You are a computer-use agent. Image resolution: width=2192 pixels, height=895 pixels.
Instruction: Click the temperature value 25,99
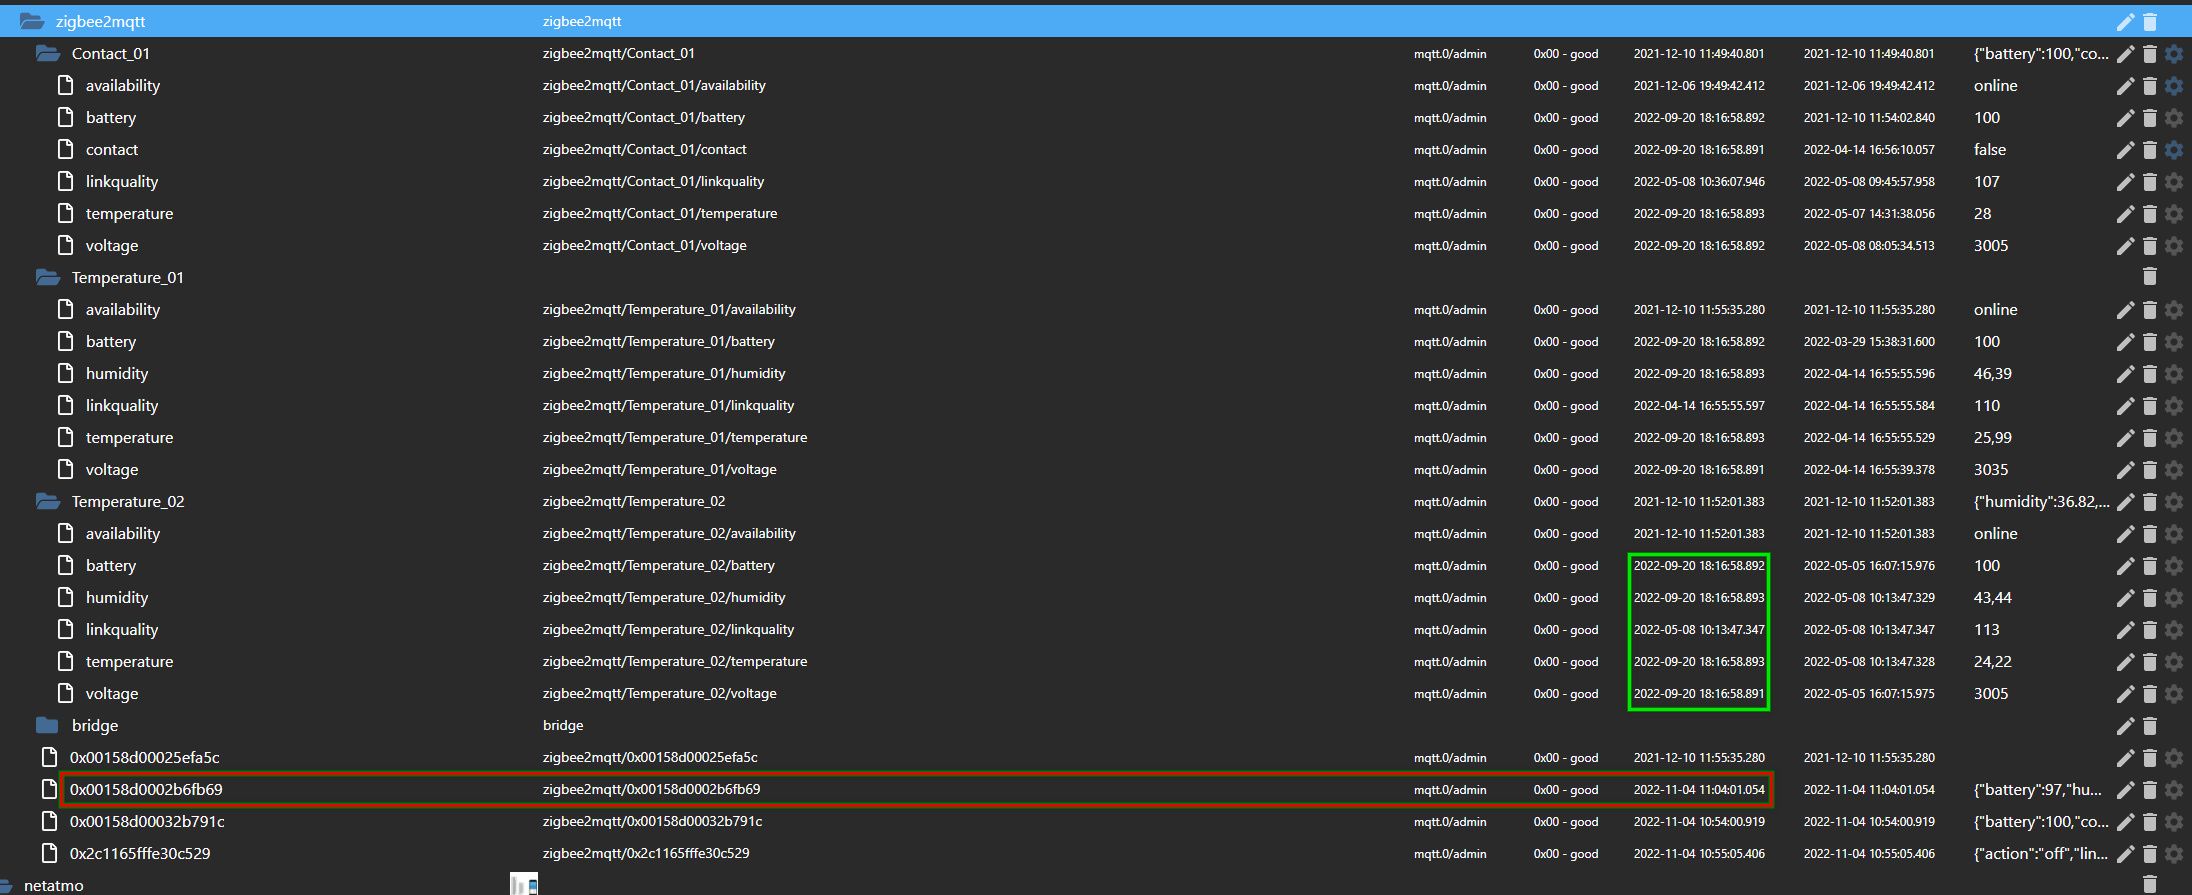pyautogui.click(x=1993, y=438)
